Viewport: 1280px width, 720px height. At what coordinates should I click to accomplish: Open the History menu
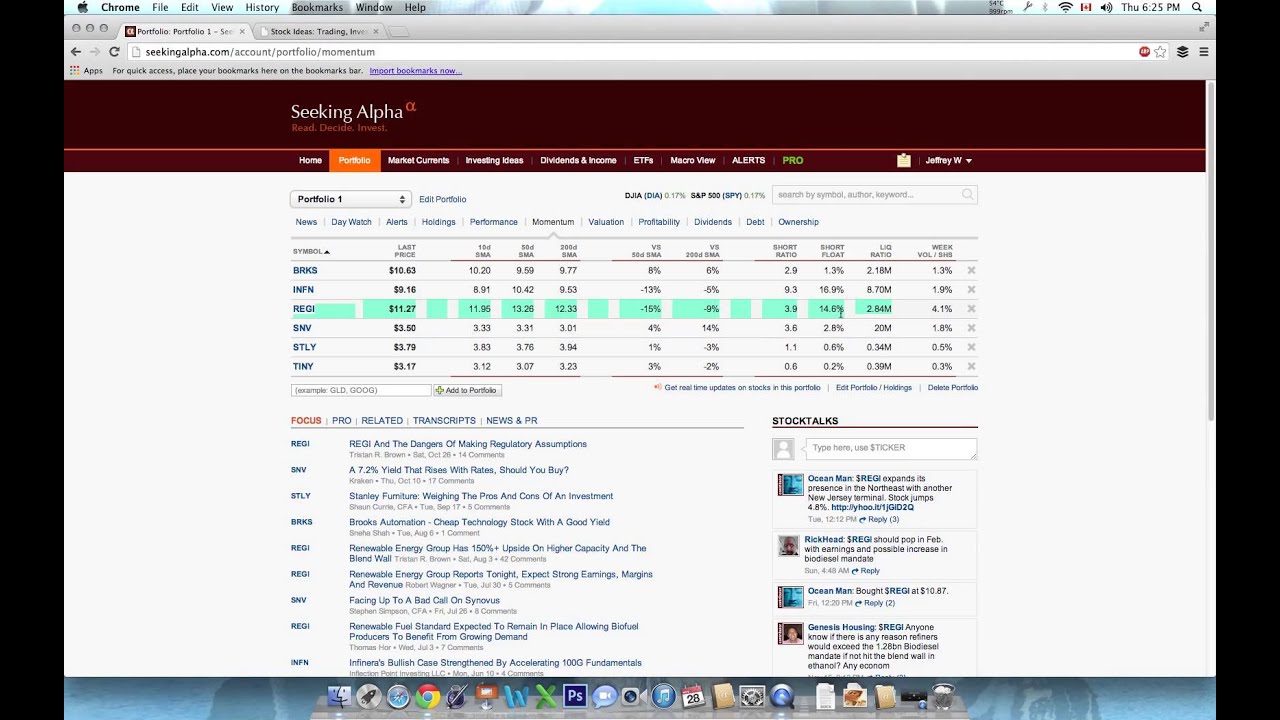(x=262, y=7)
